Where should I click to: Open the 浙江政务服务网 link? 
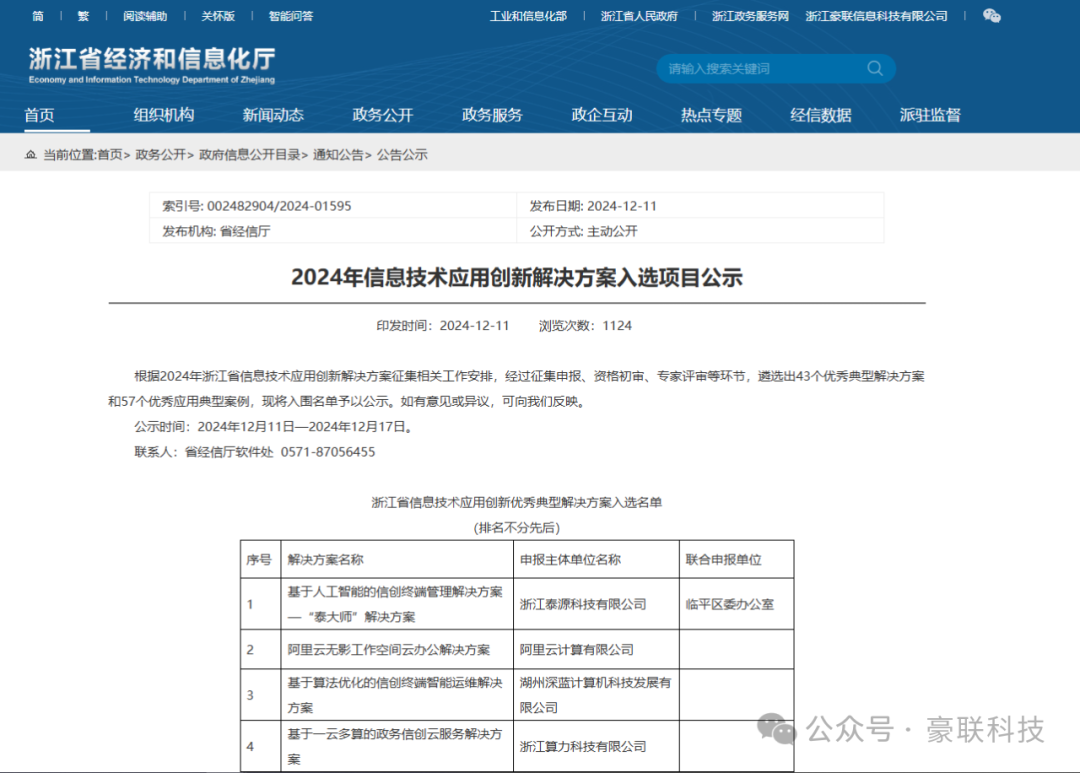point(750,16)
